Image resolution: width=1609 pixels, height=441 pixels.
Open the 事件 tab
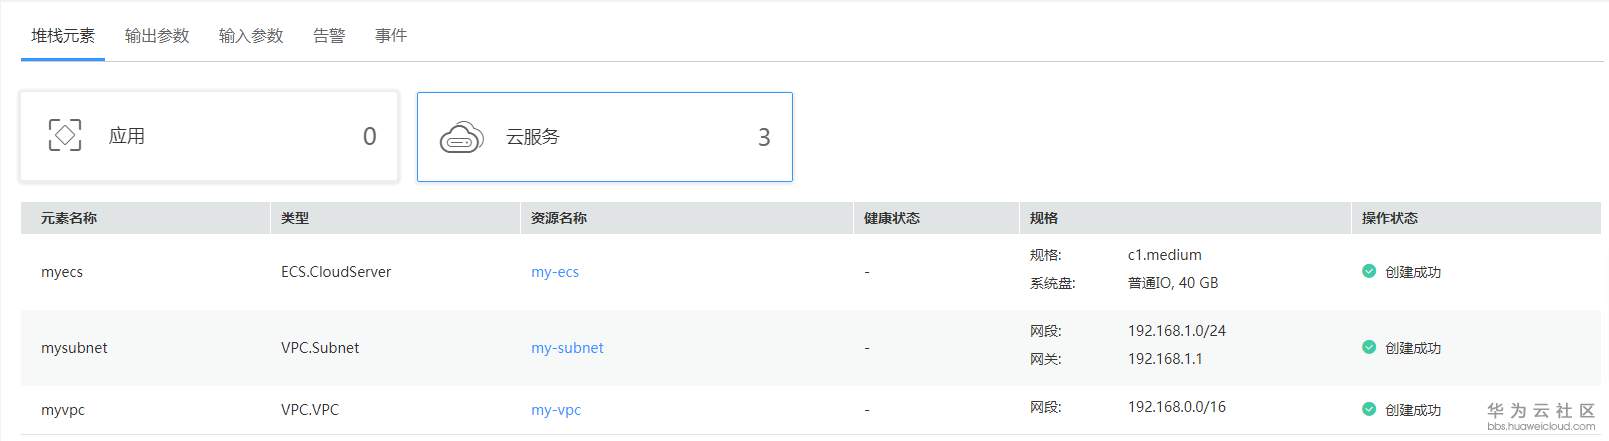(x=391, y=36)
